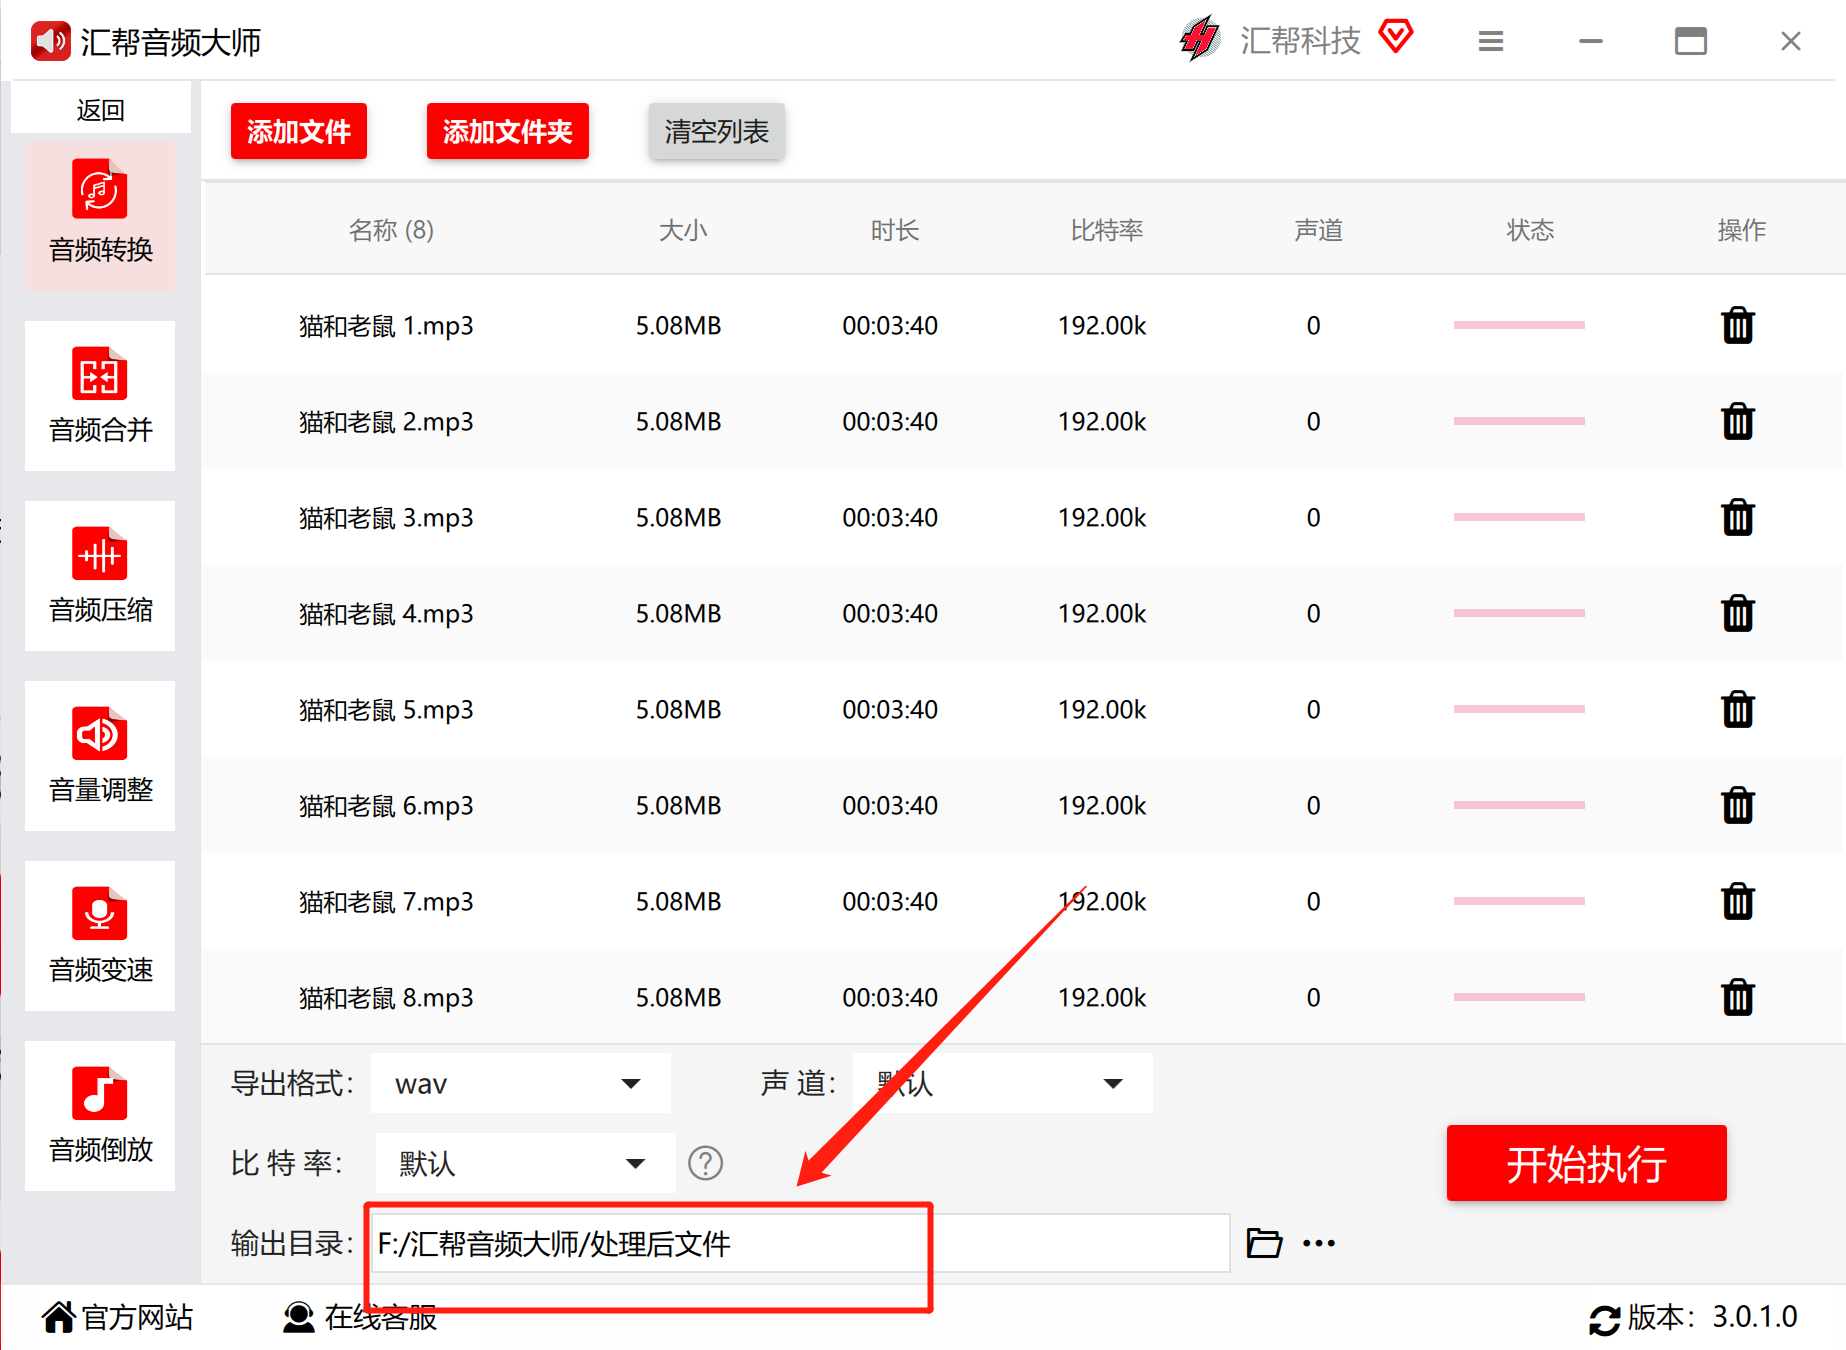Open the 音频倒放 audio reverse tool
1846x1350 pixels.
[100, 1115]
